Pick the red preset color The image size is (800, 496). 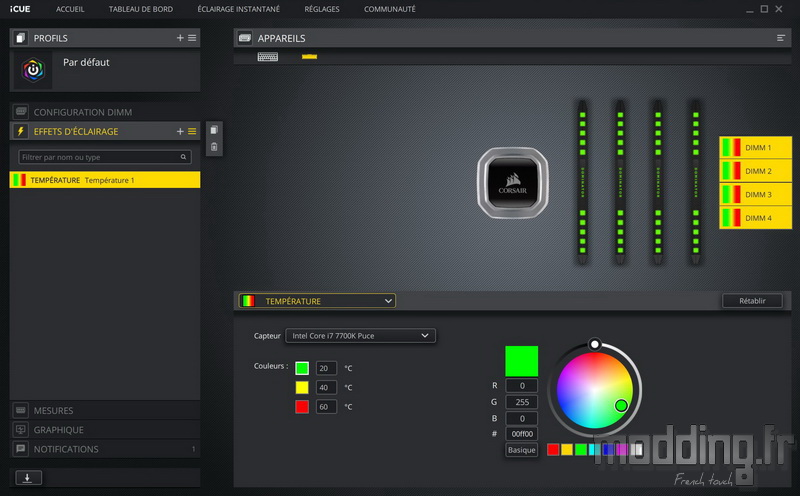(553, 450)
